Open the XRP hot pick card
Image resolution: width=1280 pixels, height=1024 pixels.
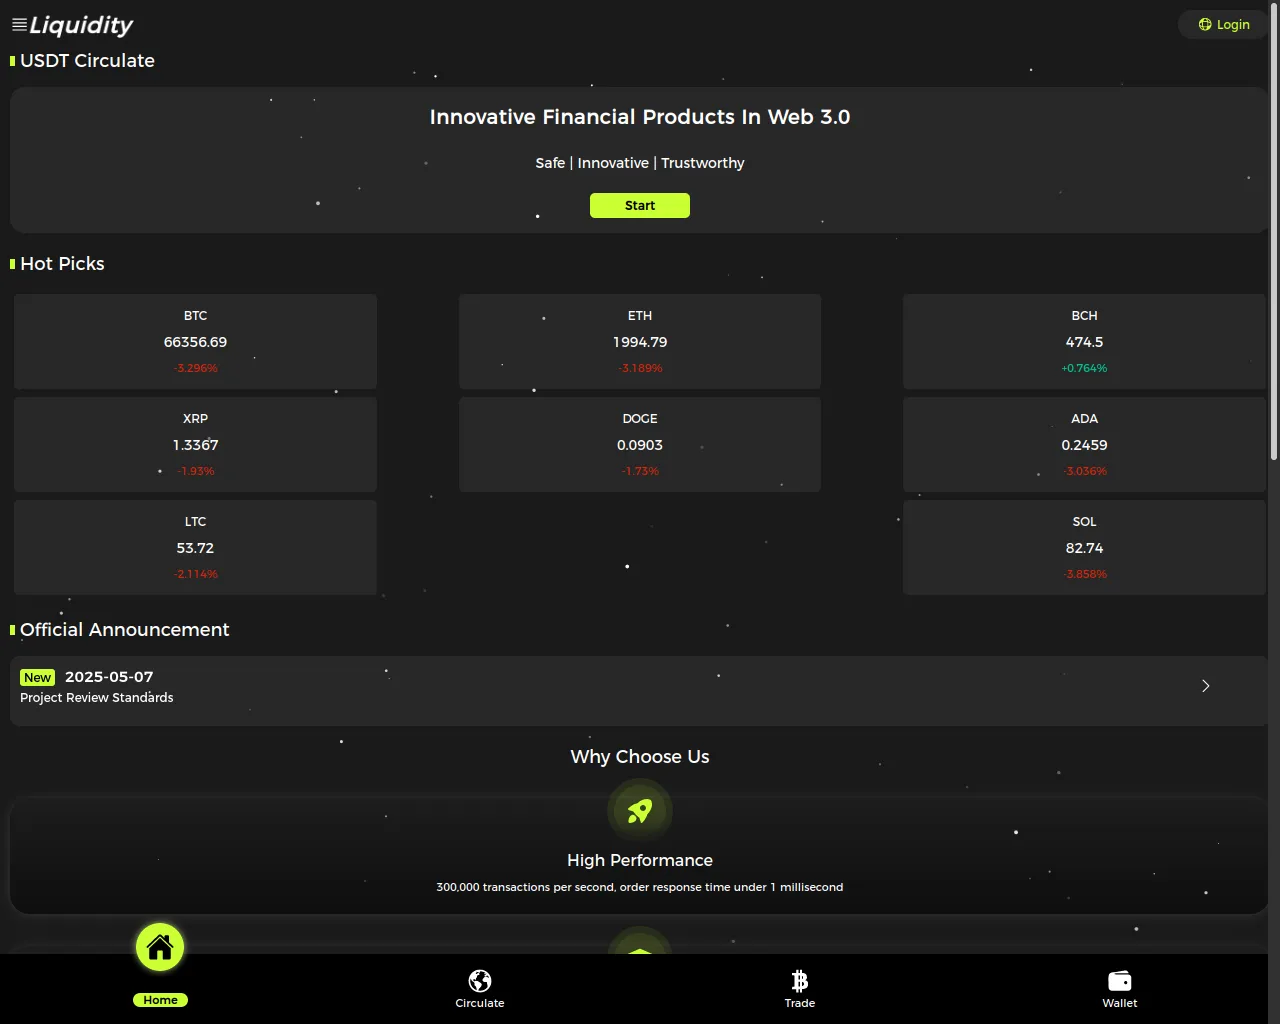195,444
